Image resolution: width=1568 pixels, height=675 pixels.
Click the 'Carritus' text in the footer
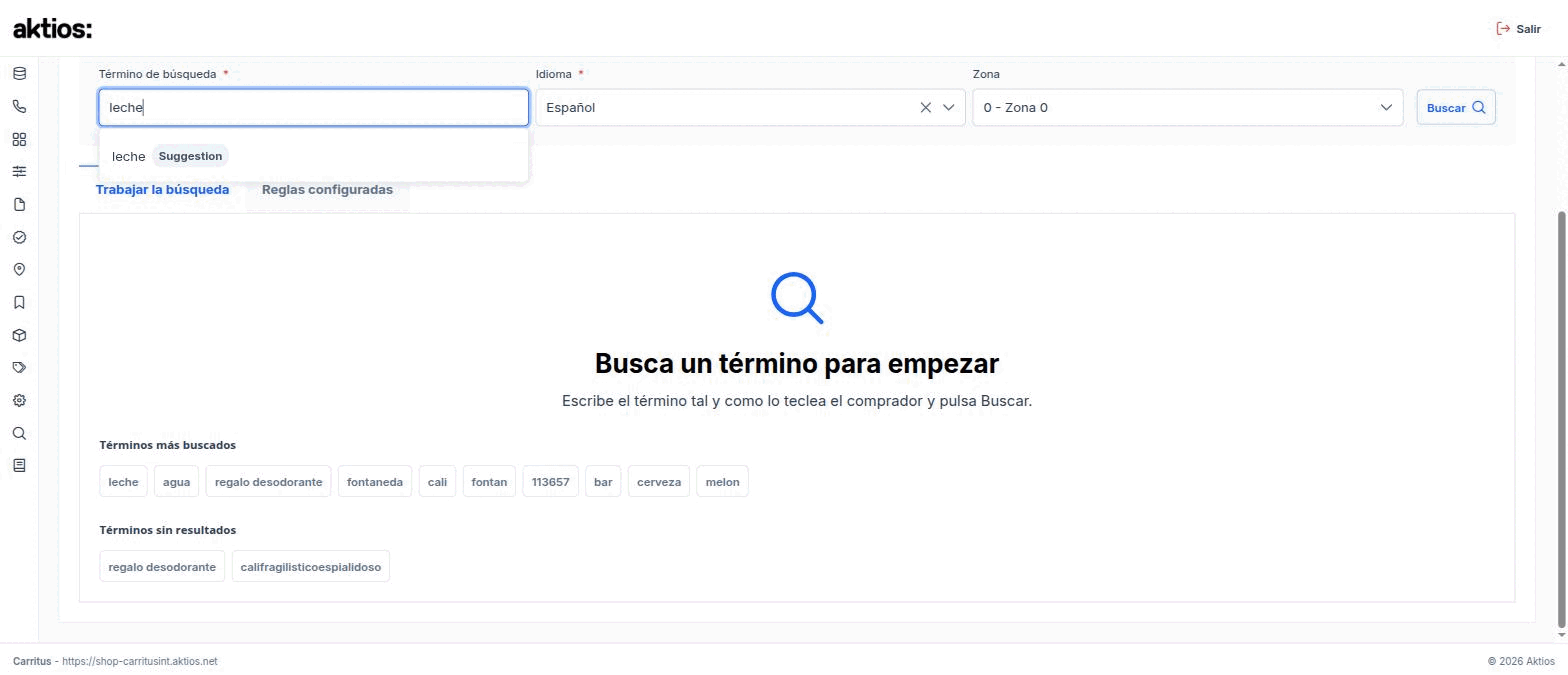click(x=32, y=661)
